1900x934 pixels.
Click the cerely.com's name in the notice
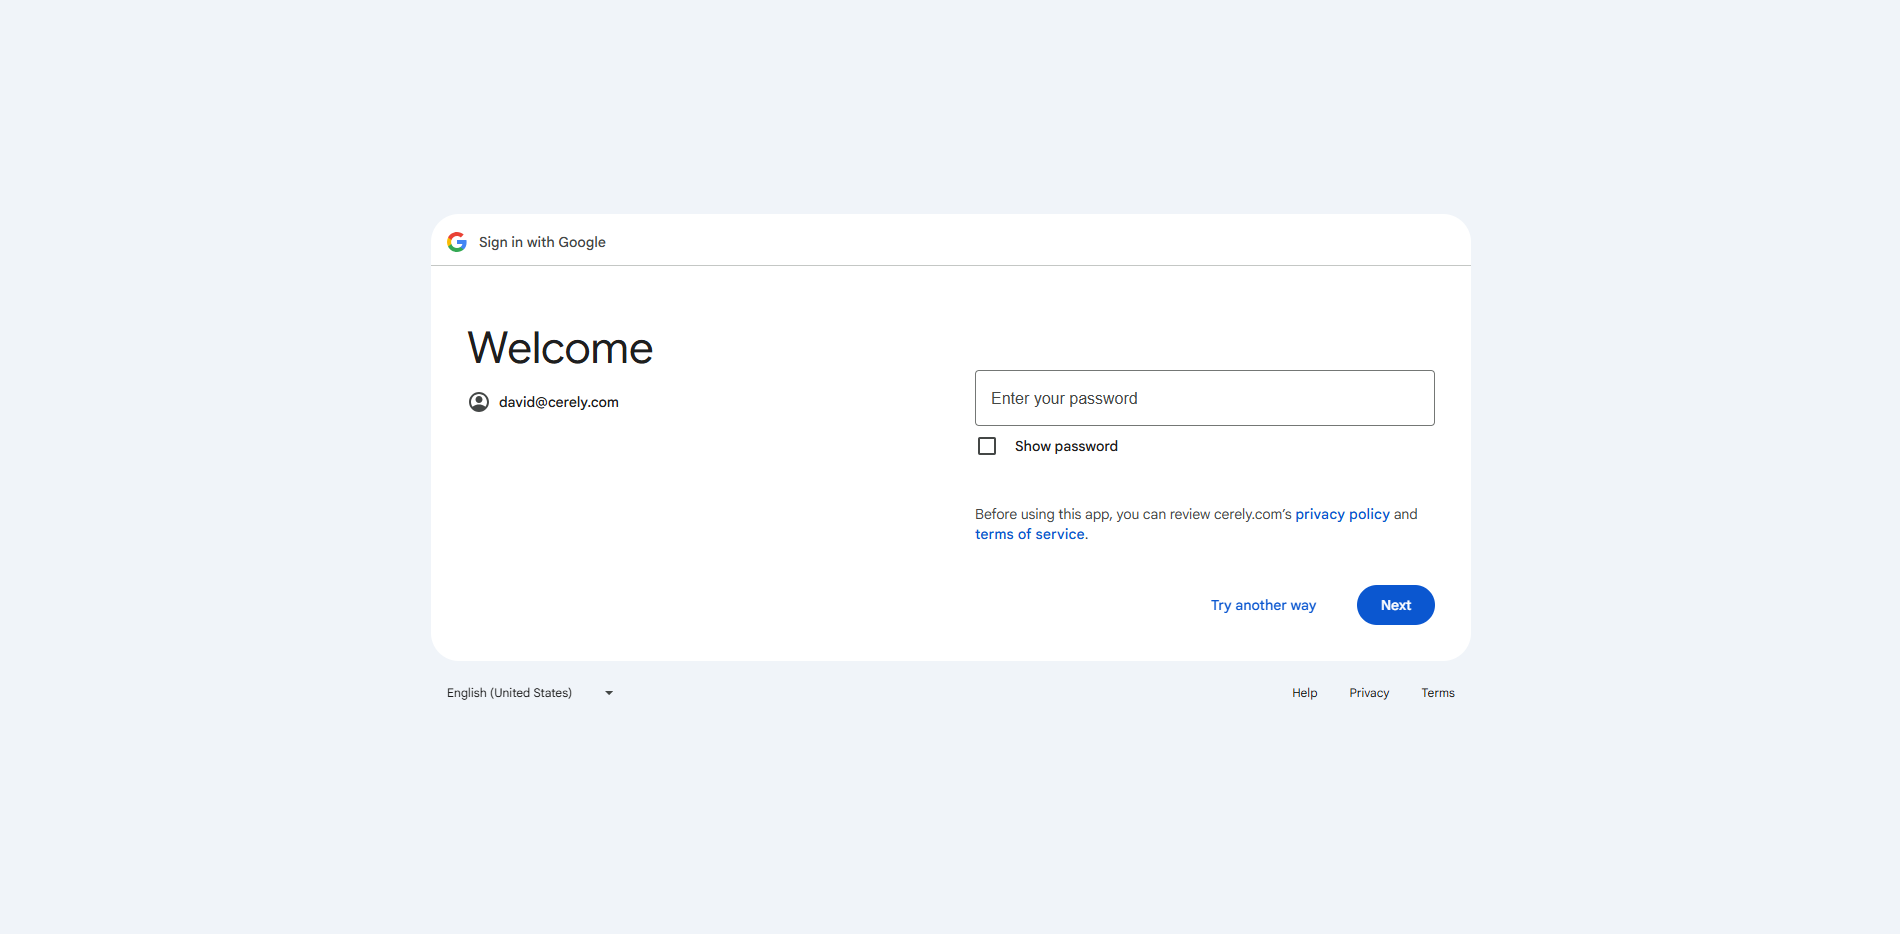1252,514
